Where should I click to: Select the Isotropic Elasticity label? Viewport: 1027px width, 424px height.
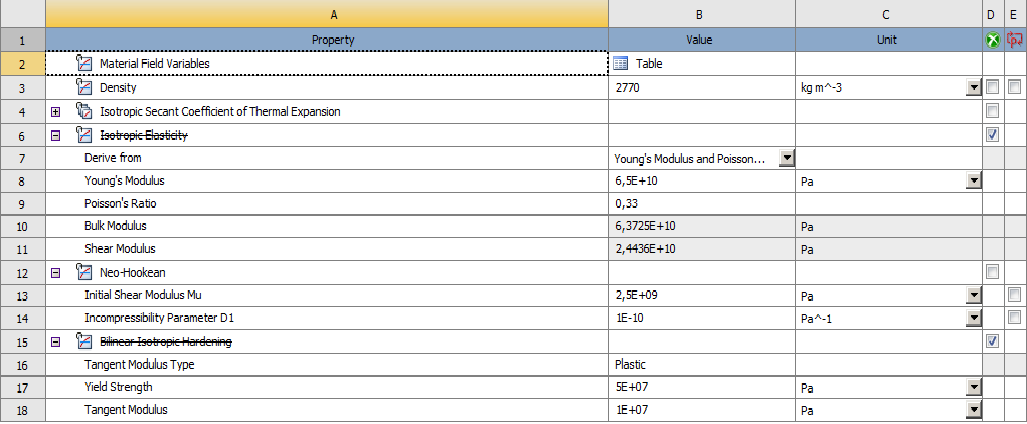coord(143,136)
